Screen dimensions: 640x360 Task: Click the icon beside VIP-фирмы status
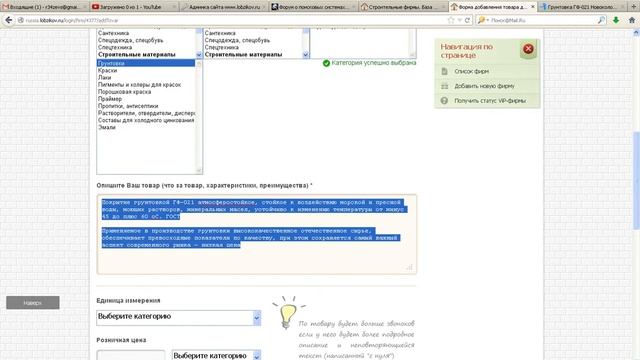[x=444, y=100]
